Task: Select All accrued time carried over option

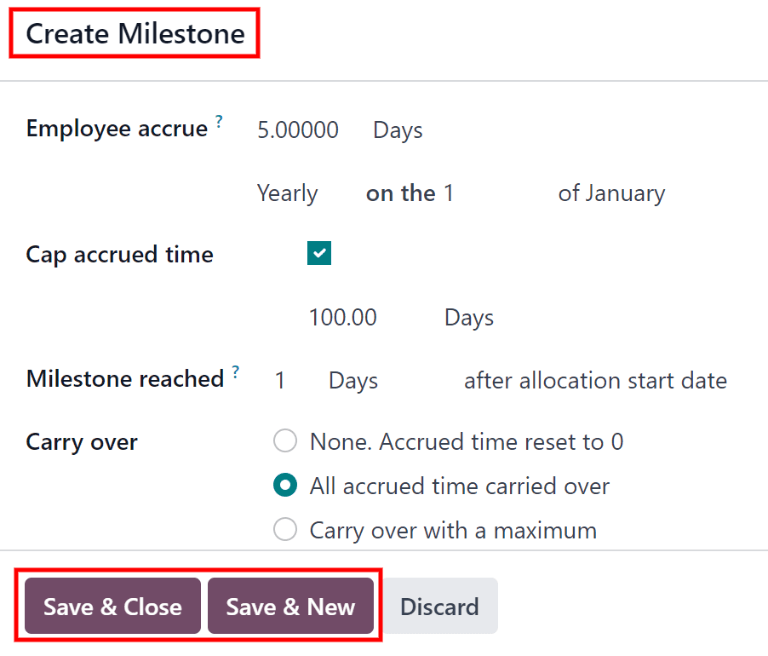Action: 285,485
